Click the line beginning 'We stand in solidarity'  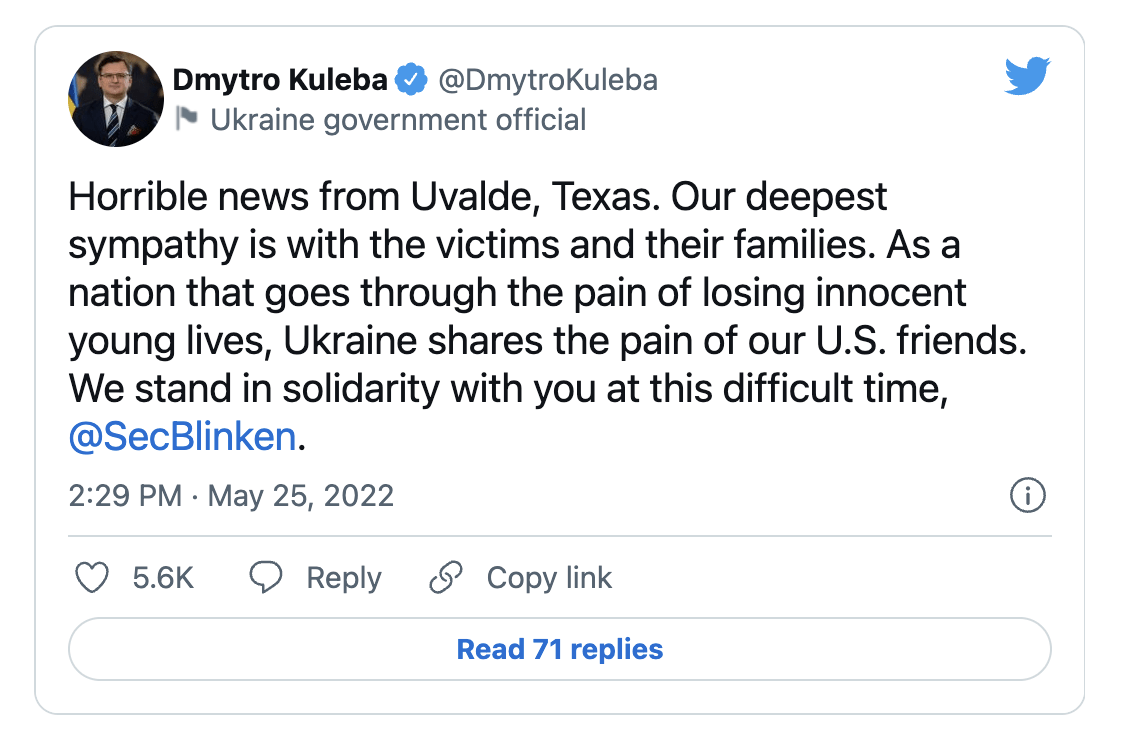pos(508,389)
